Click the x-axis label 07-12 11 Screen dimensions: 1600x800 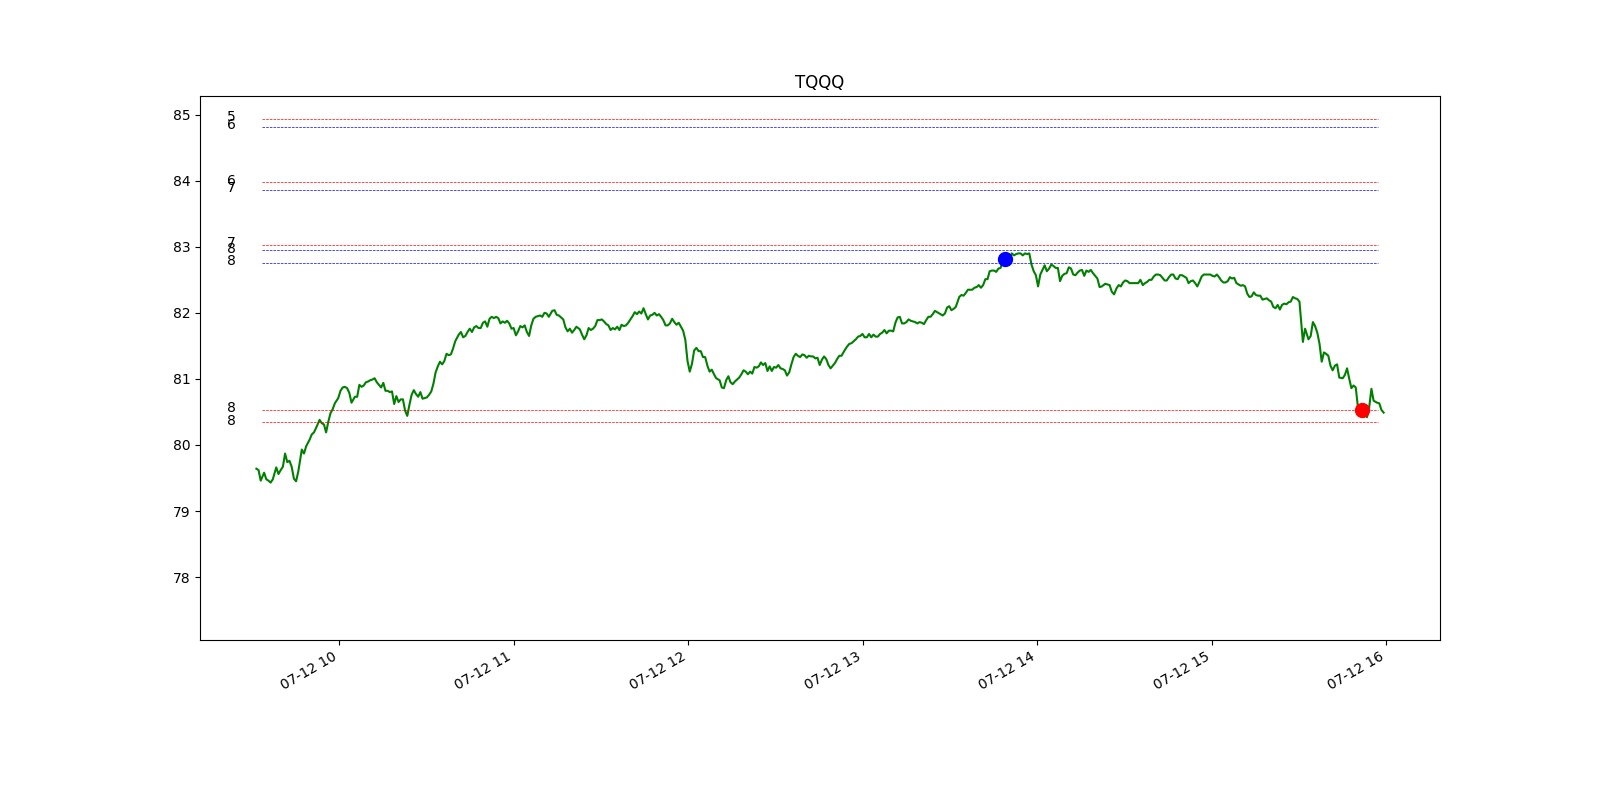tap(482, 670)
